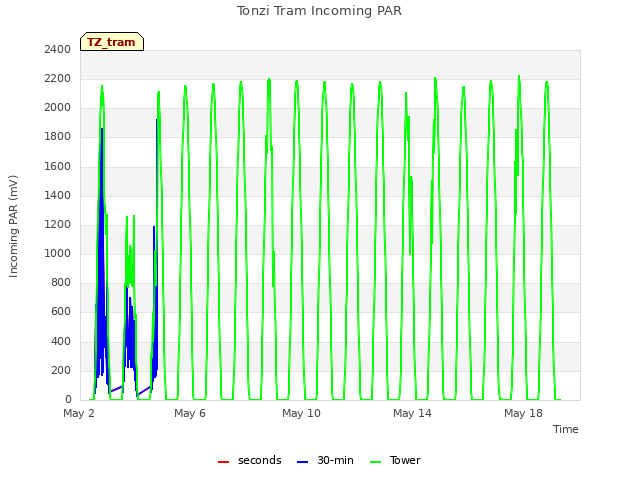Image resolution: width=640 pixels, height=480 pixels.
Task: Click the 2200 y-axis tick label
Action: click(x=58, y=78)
